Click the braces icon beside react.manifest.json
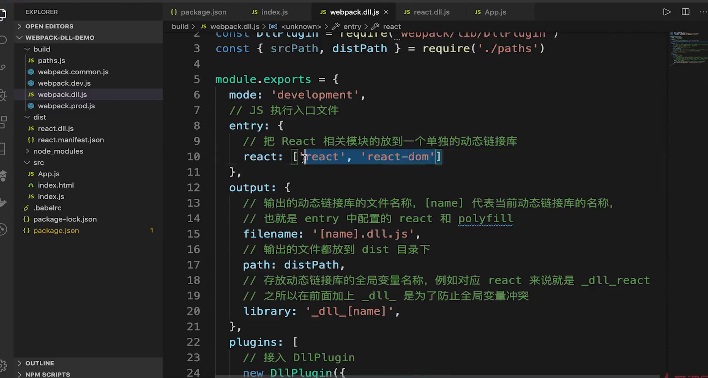Image resolution: width=708 pixels, height=378 pixels. (31, 140)
